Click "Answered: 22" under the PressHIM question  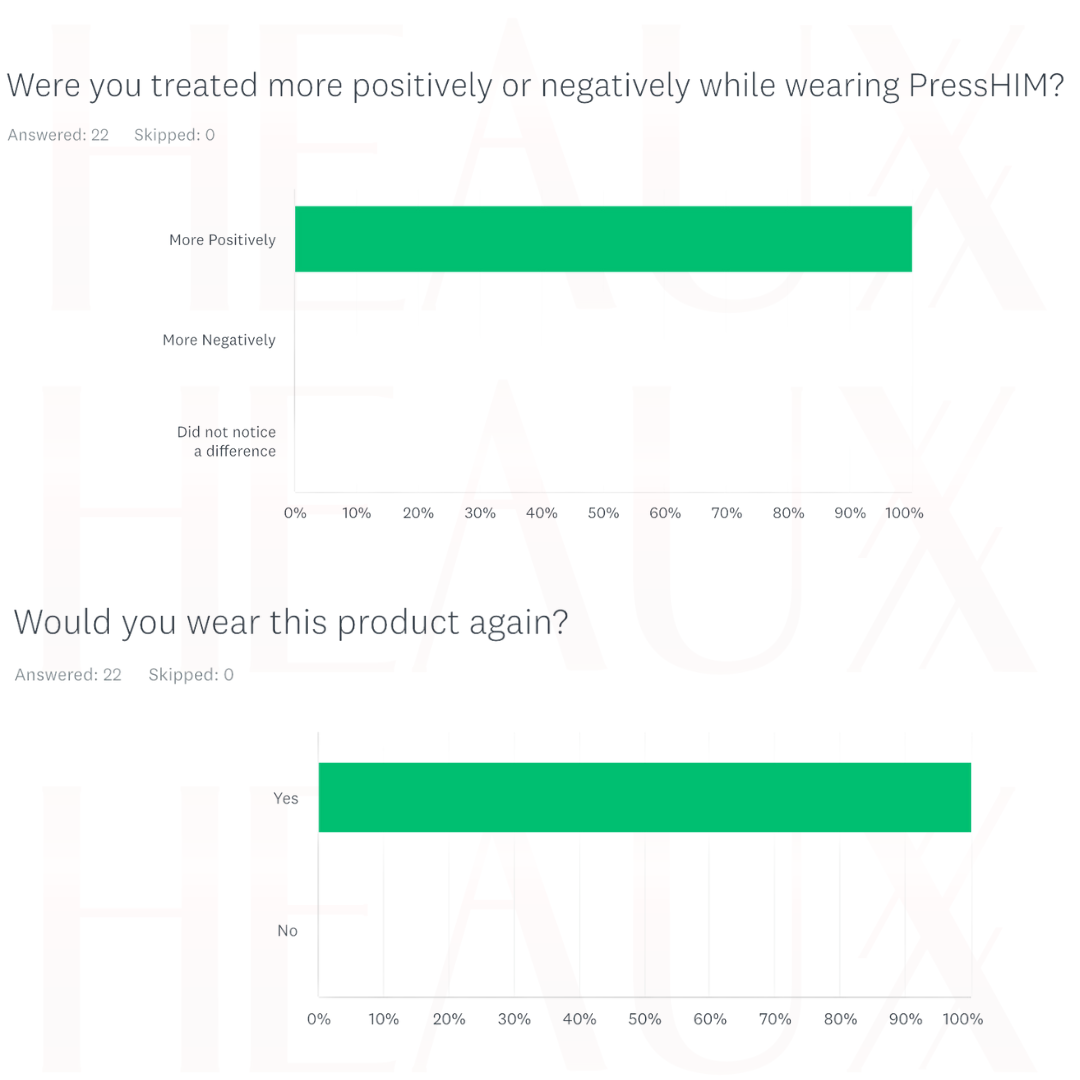58,135
